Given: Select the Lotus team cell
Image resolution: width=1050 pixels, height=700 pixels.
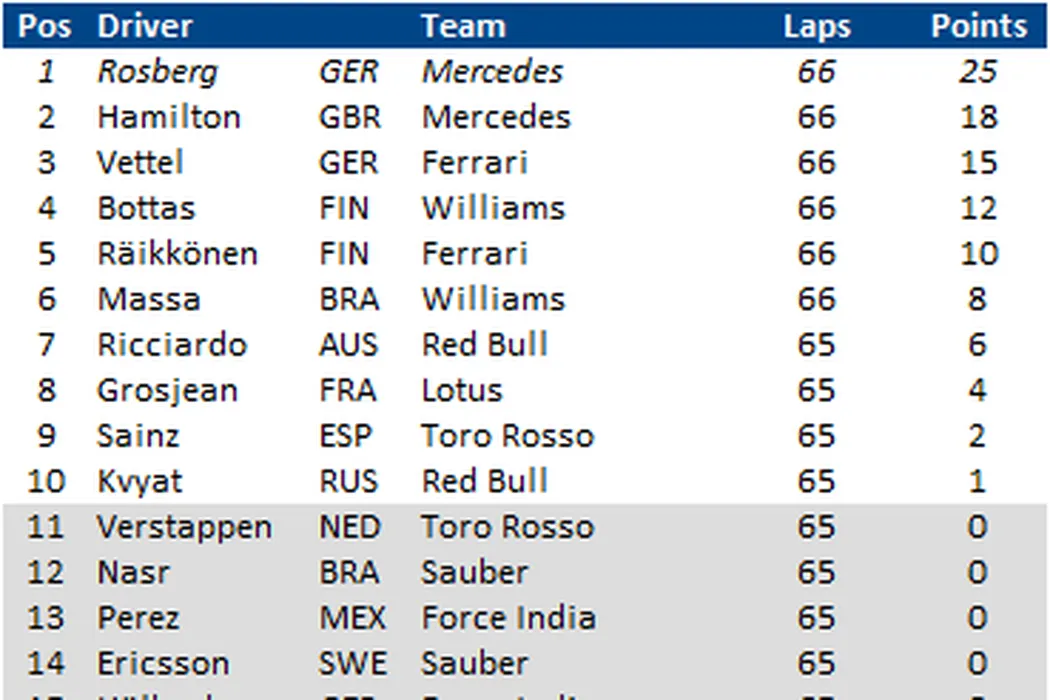Looking at the screenshot, I should coord(461,390).
